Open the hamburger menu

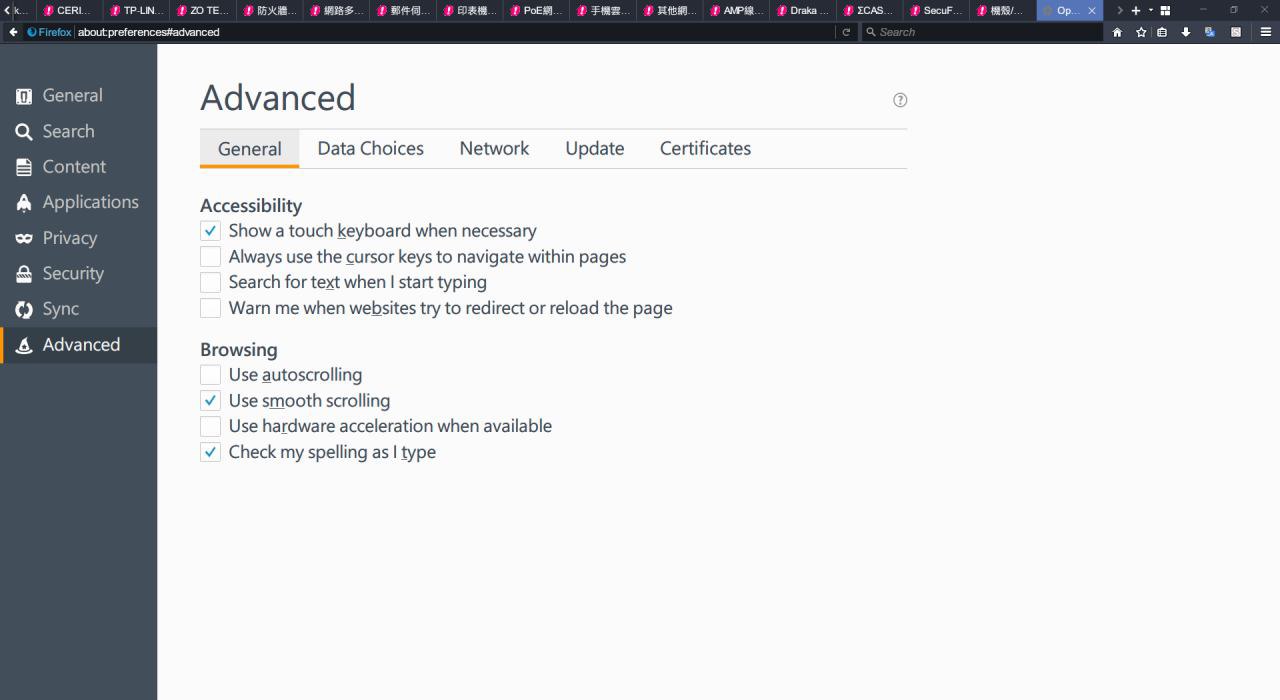point(1265,32)
